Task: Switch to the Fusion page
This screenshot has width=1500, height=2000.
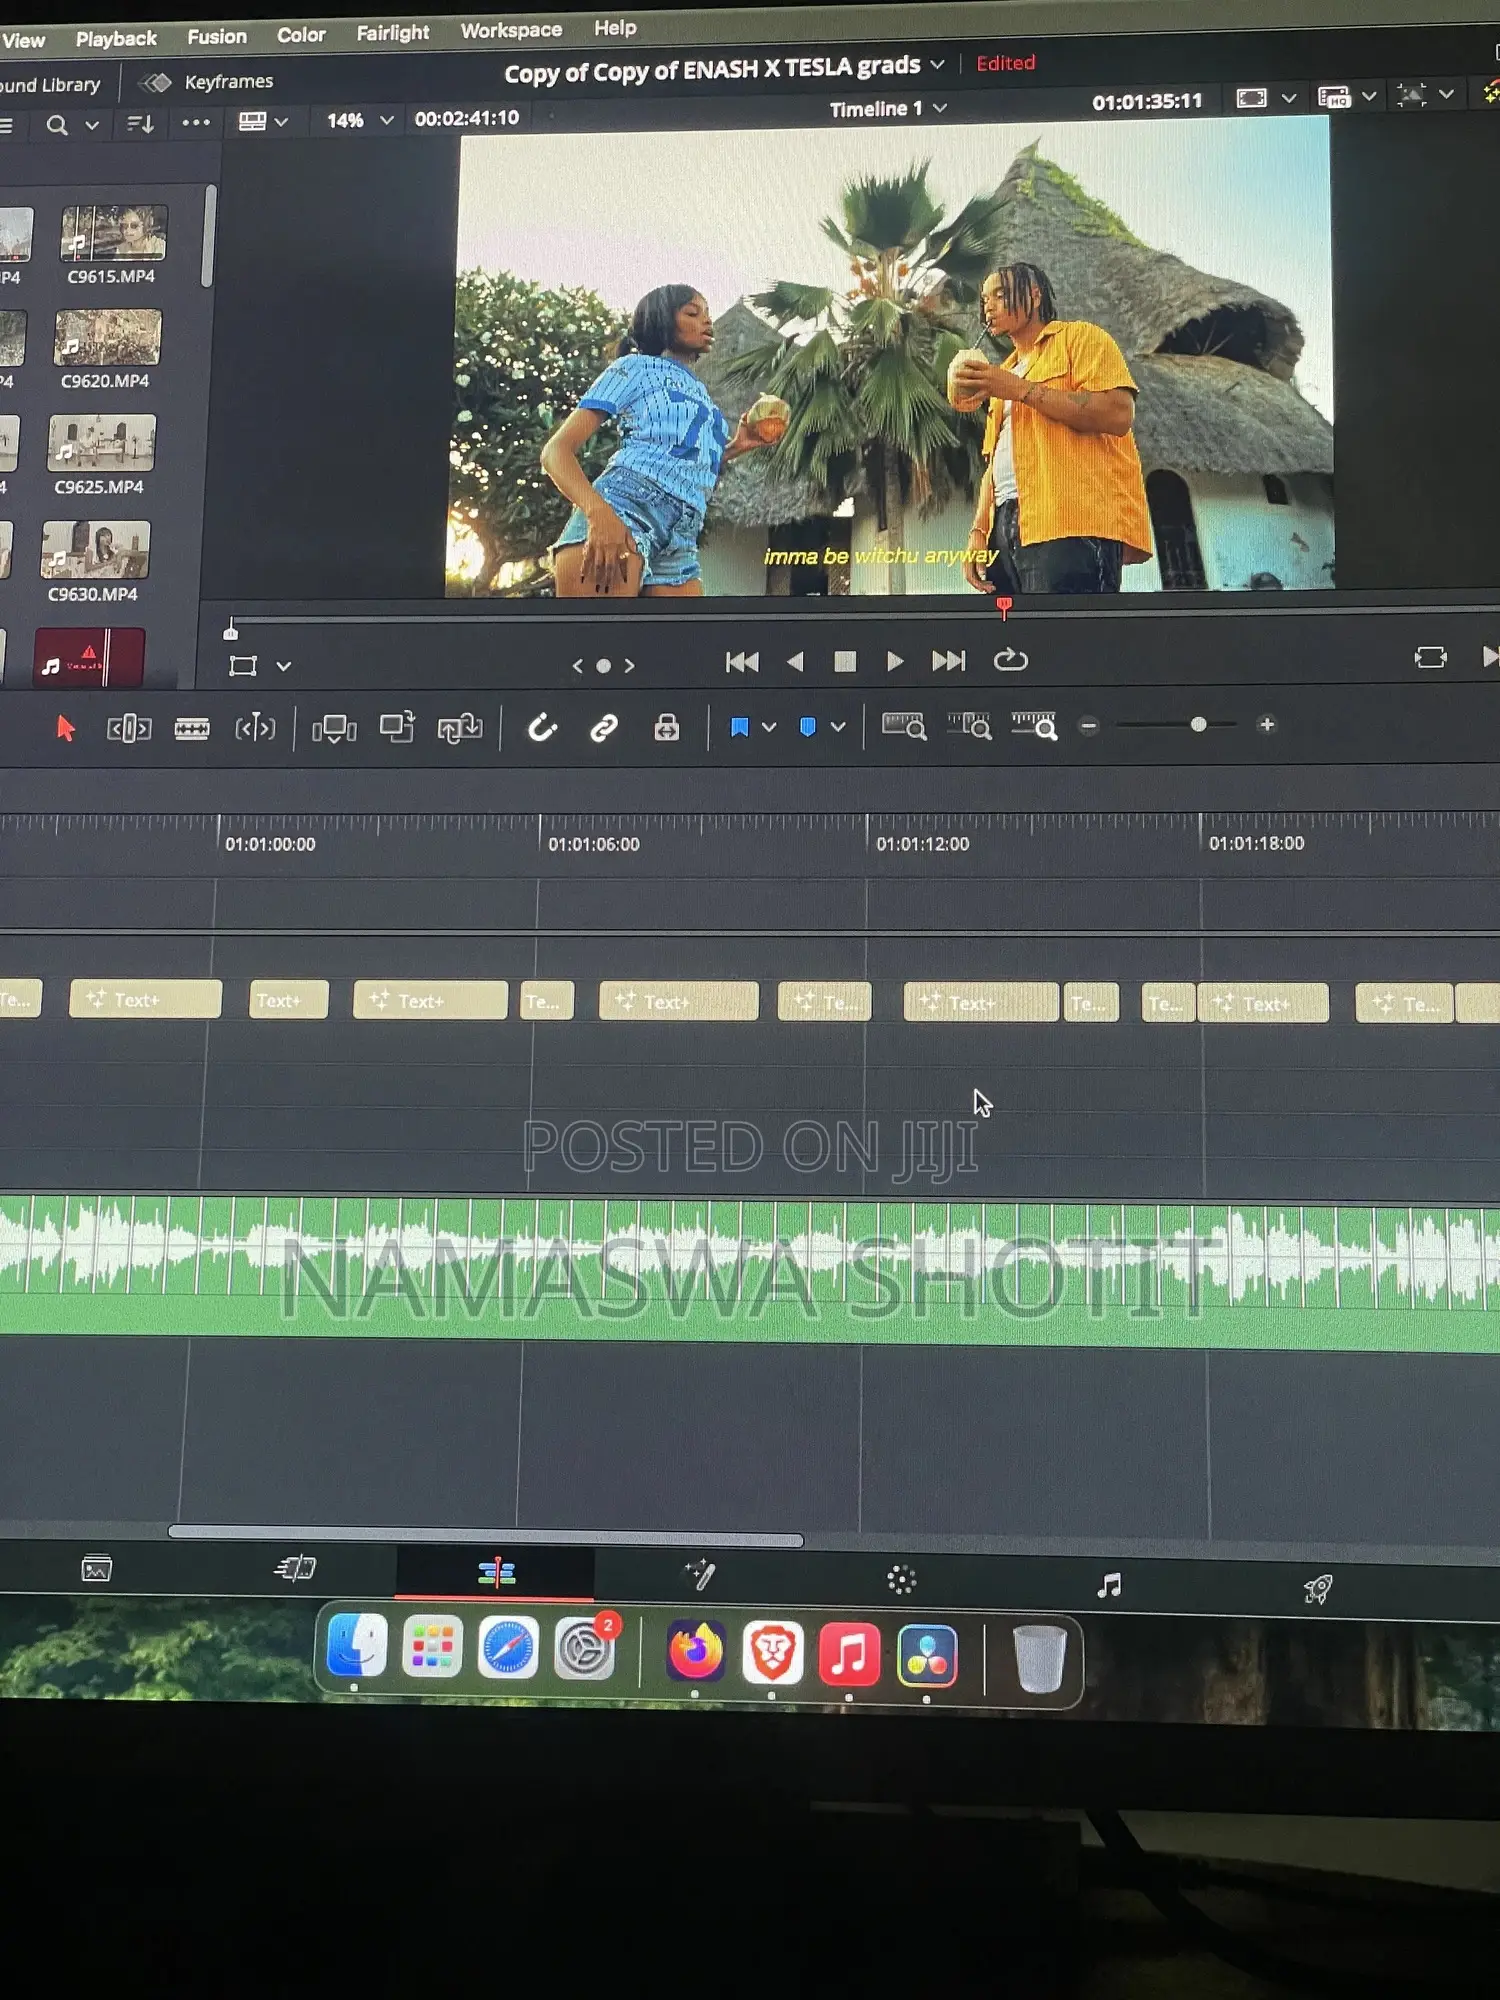Action: (x=700, y=1575)
